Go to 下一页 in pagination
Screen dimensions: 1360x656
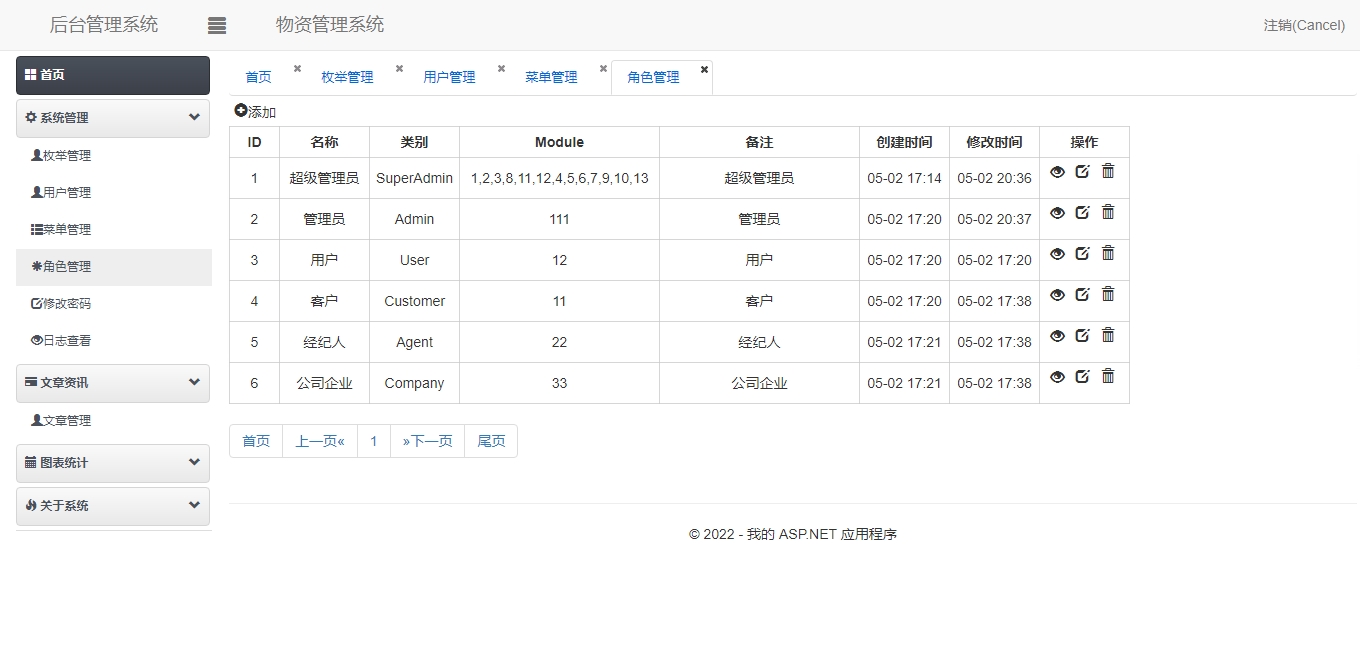click(427, 441)
